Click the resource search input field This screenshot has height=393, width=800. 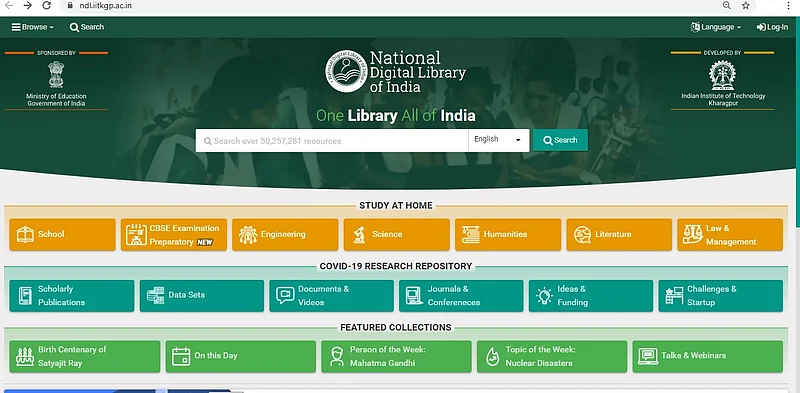(332, 140)
